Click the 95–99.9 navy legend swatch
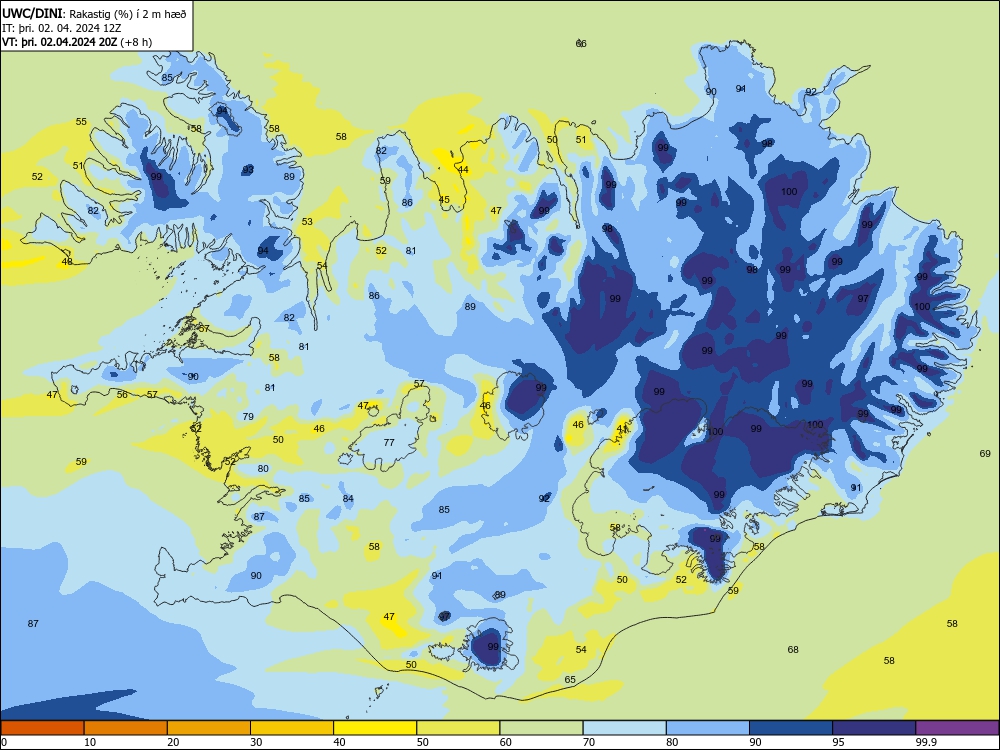Viewport: 1000px width, 750px height. [x=874, y=728]
